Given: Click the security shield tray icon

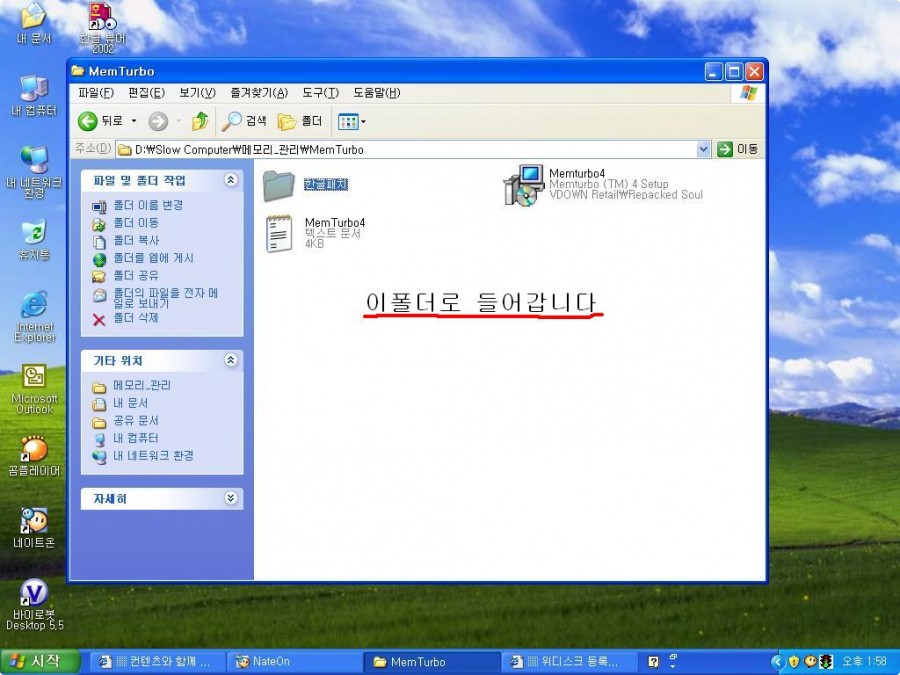Looking at the screenshot, I should 794,662.
